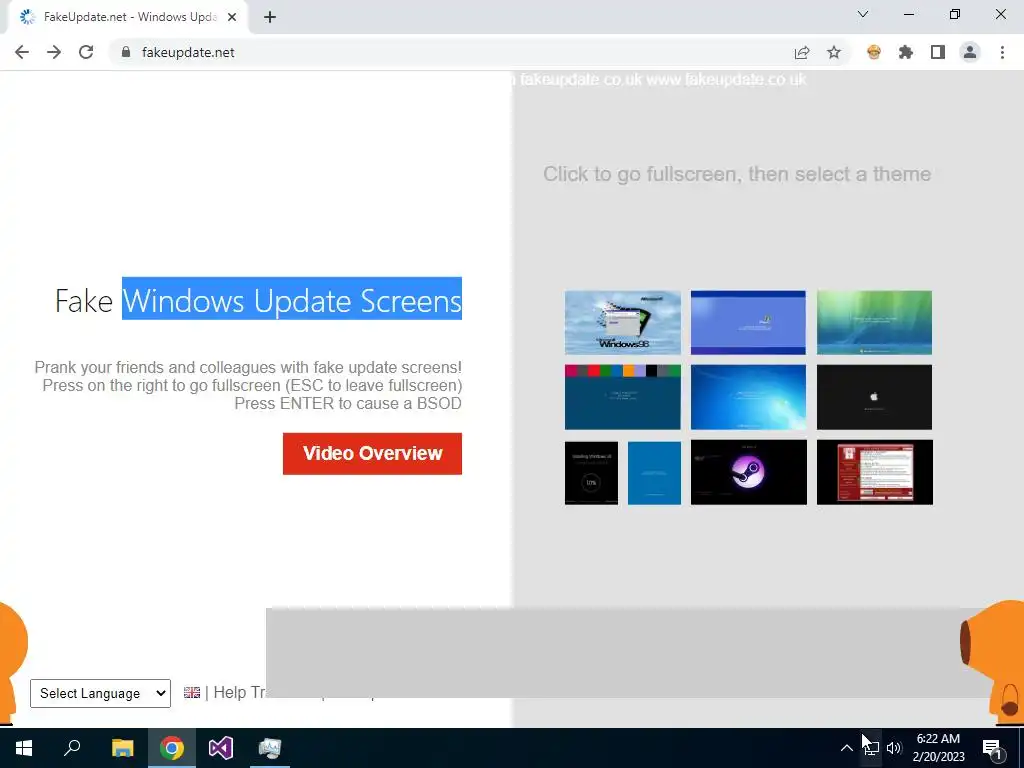1024x768 pixels.
Task: Select the FakeUpdate.net browser tab
Action: coord(129,17)
